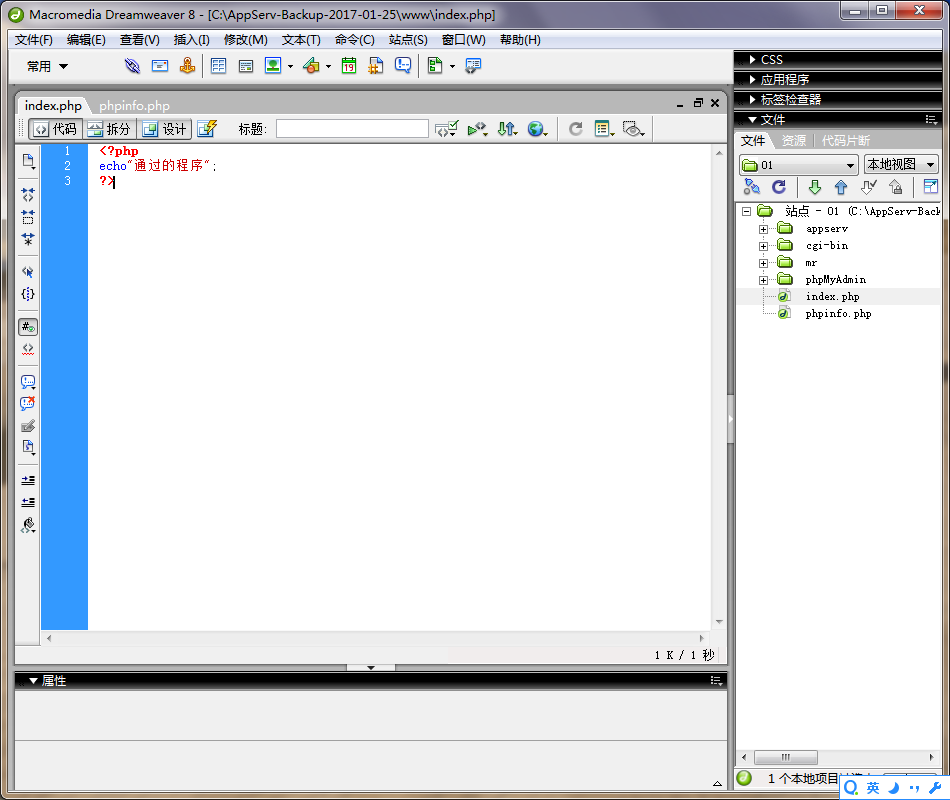Click the Indent Code icon
The image size is (950, 800).
28,481
